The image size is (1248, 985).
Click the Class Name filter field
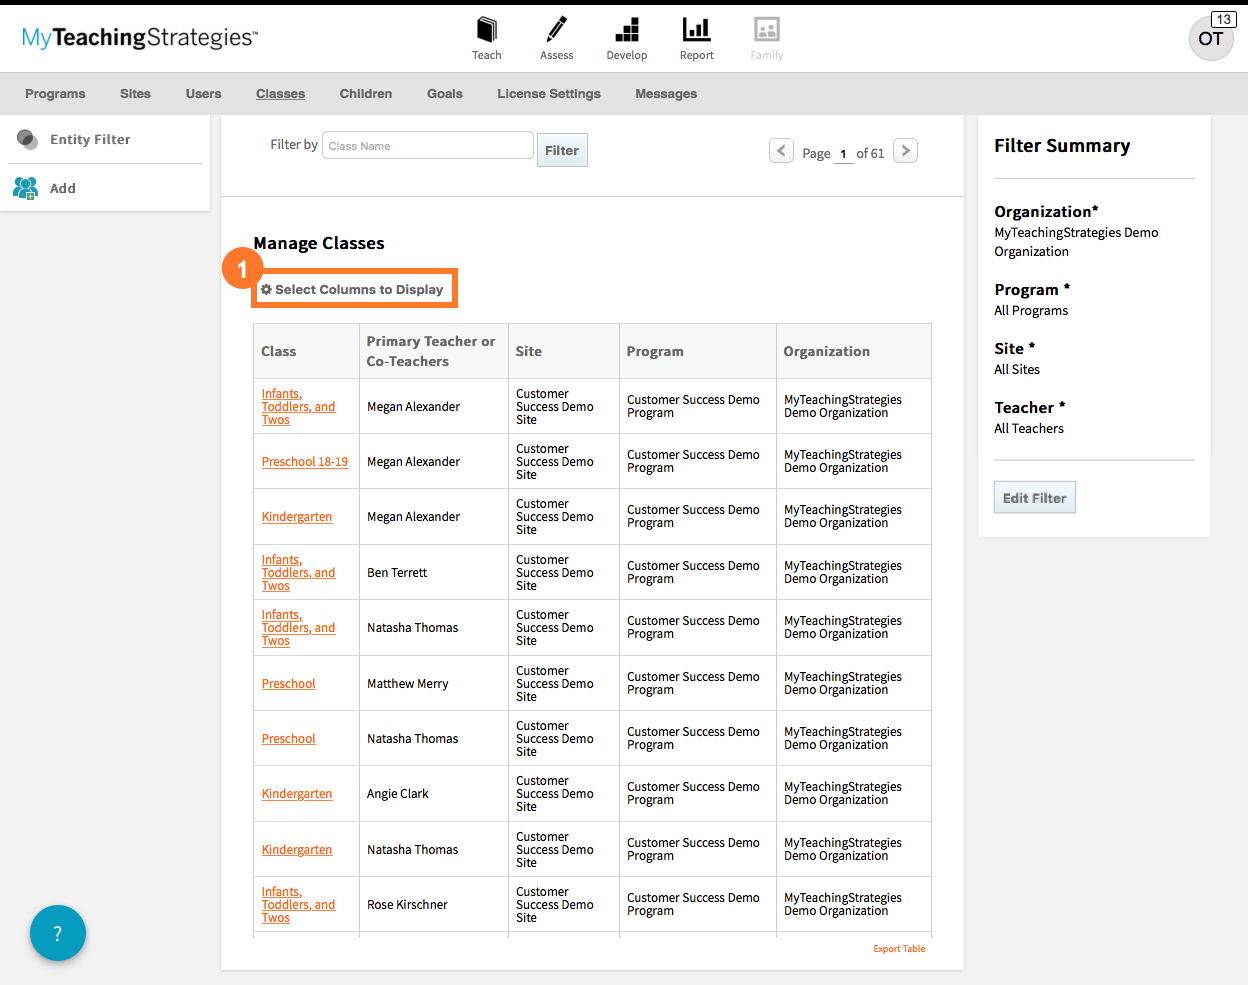coord(427,145)
